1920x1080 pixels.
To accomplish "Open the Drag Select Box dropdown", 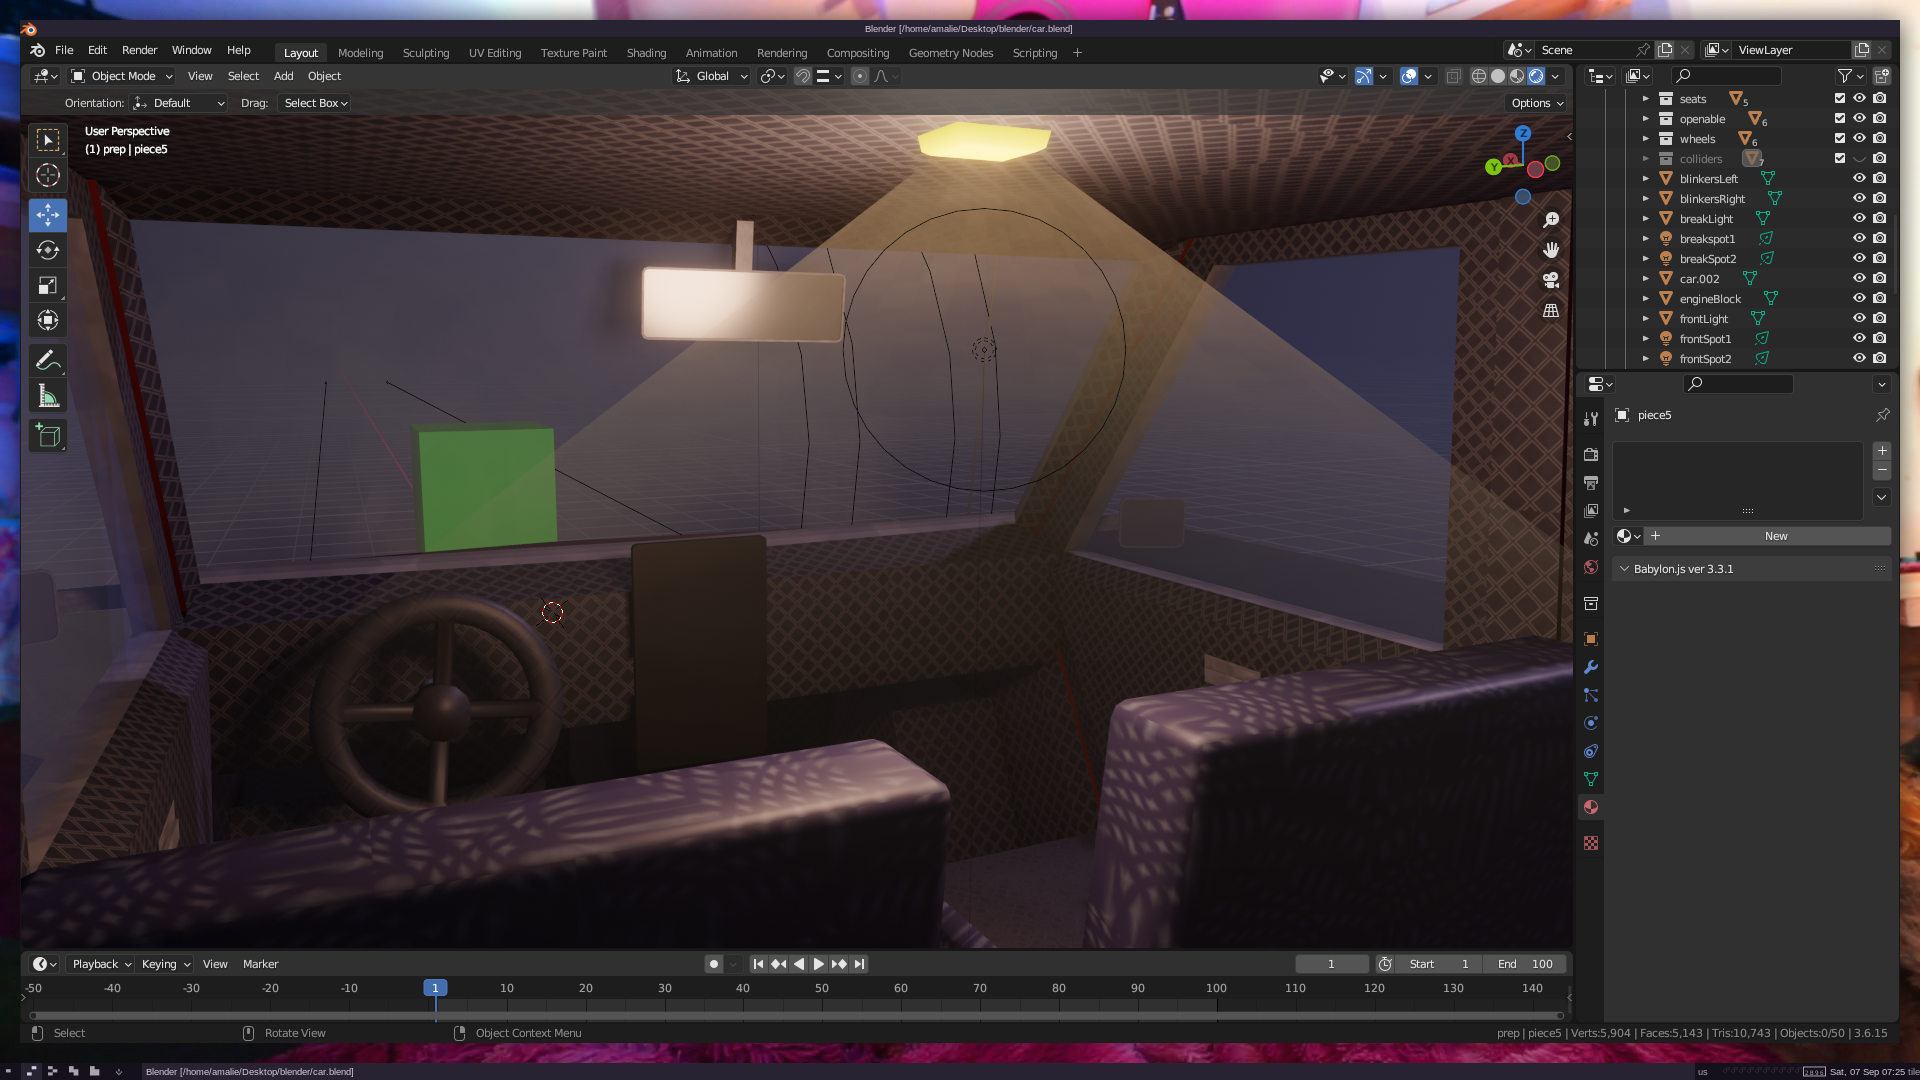I will point(315,103).
